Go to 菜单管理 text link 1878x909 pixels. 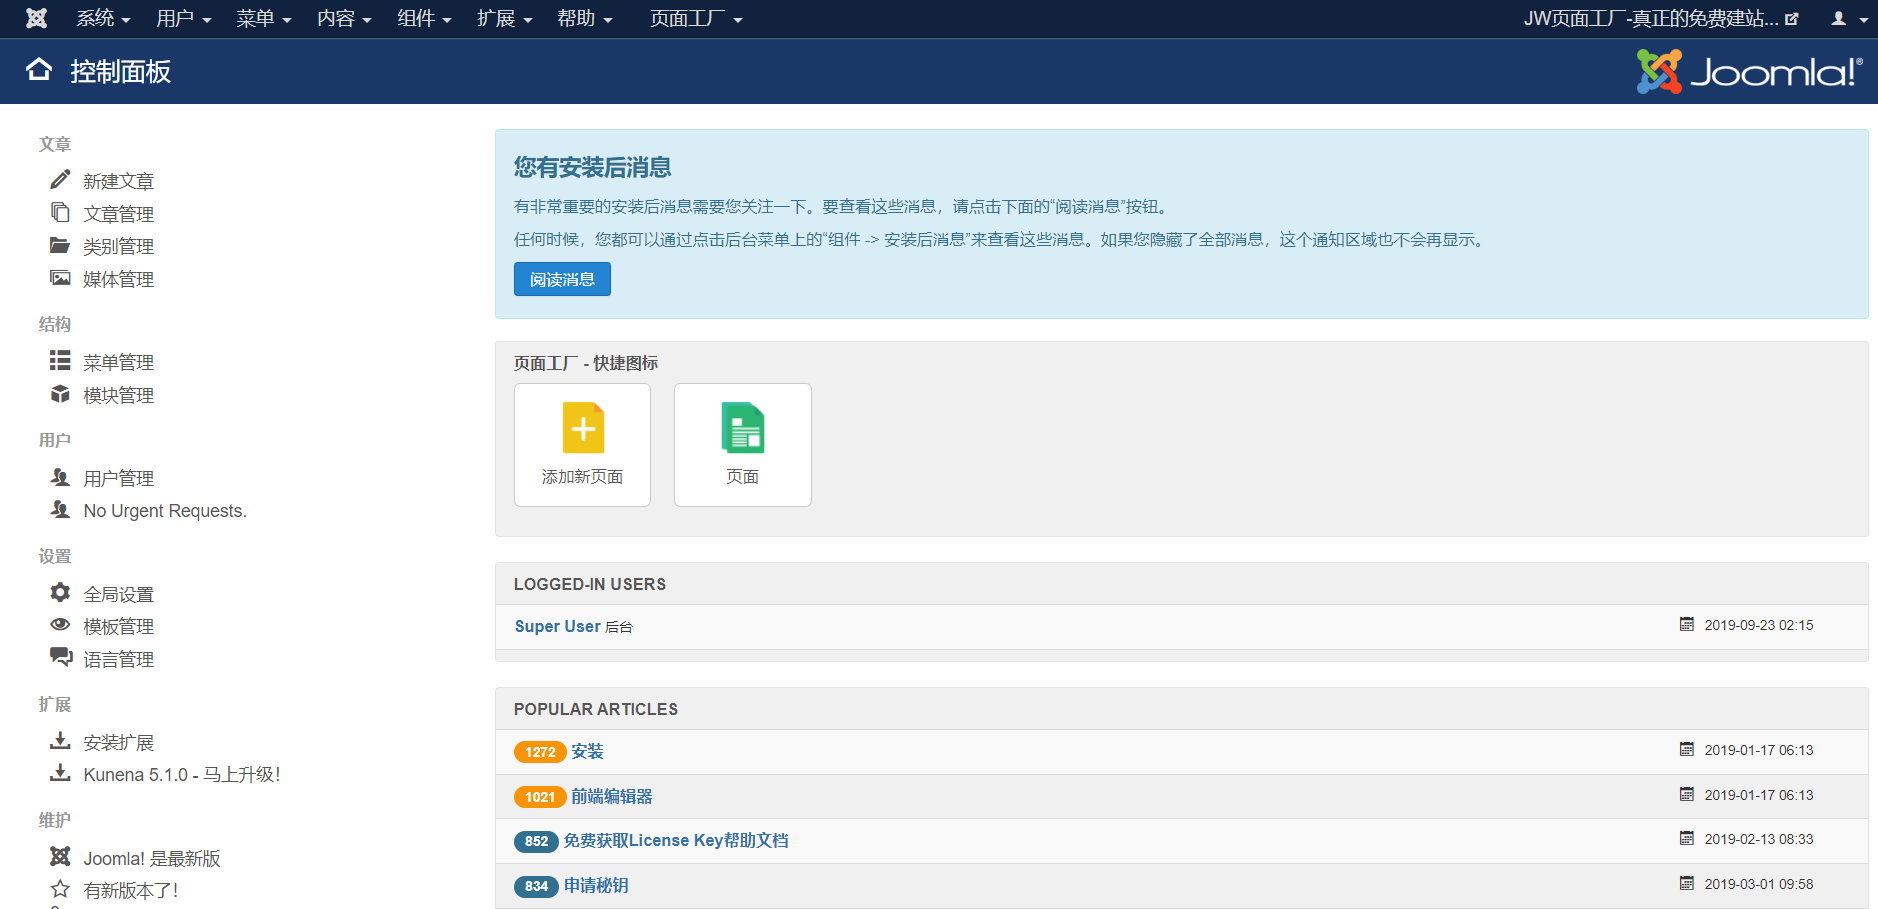(118, 362)
